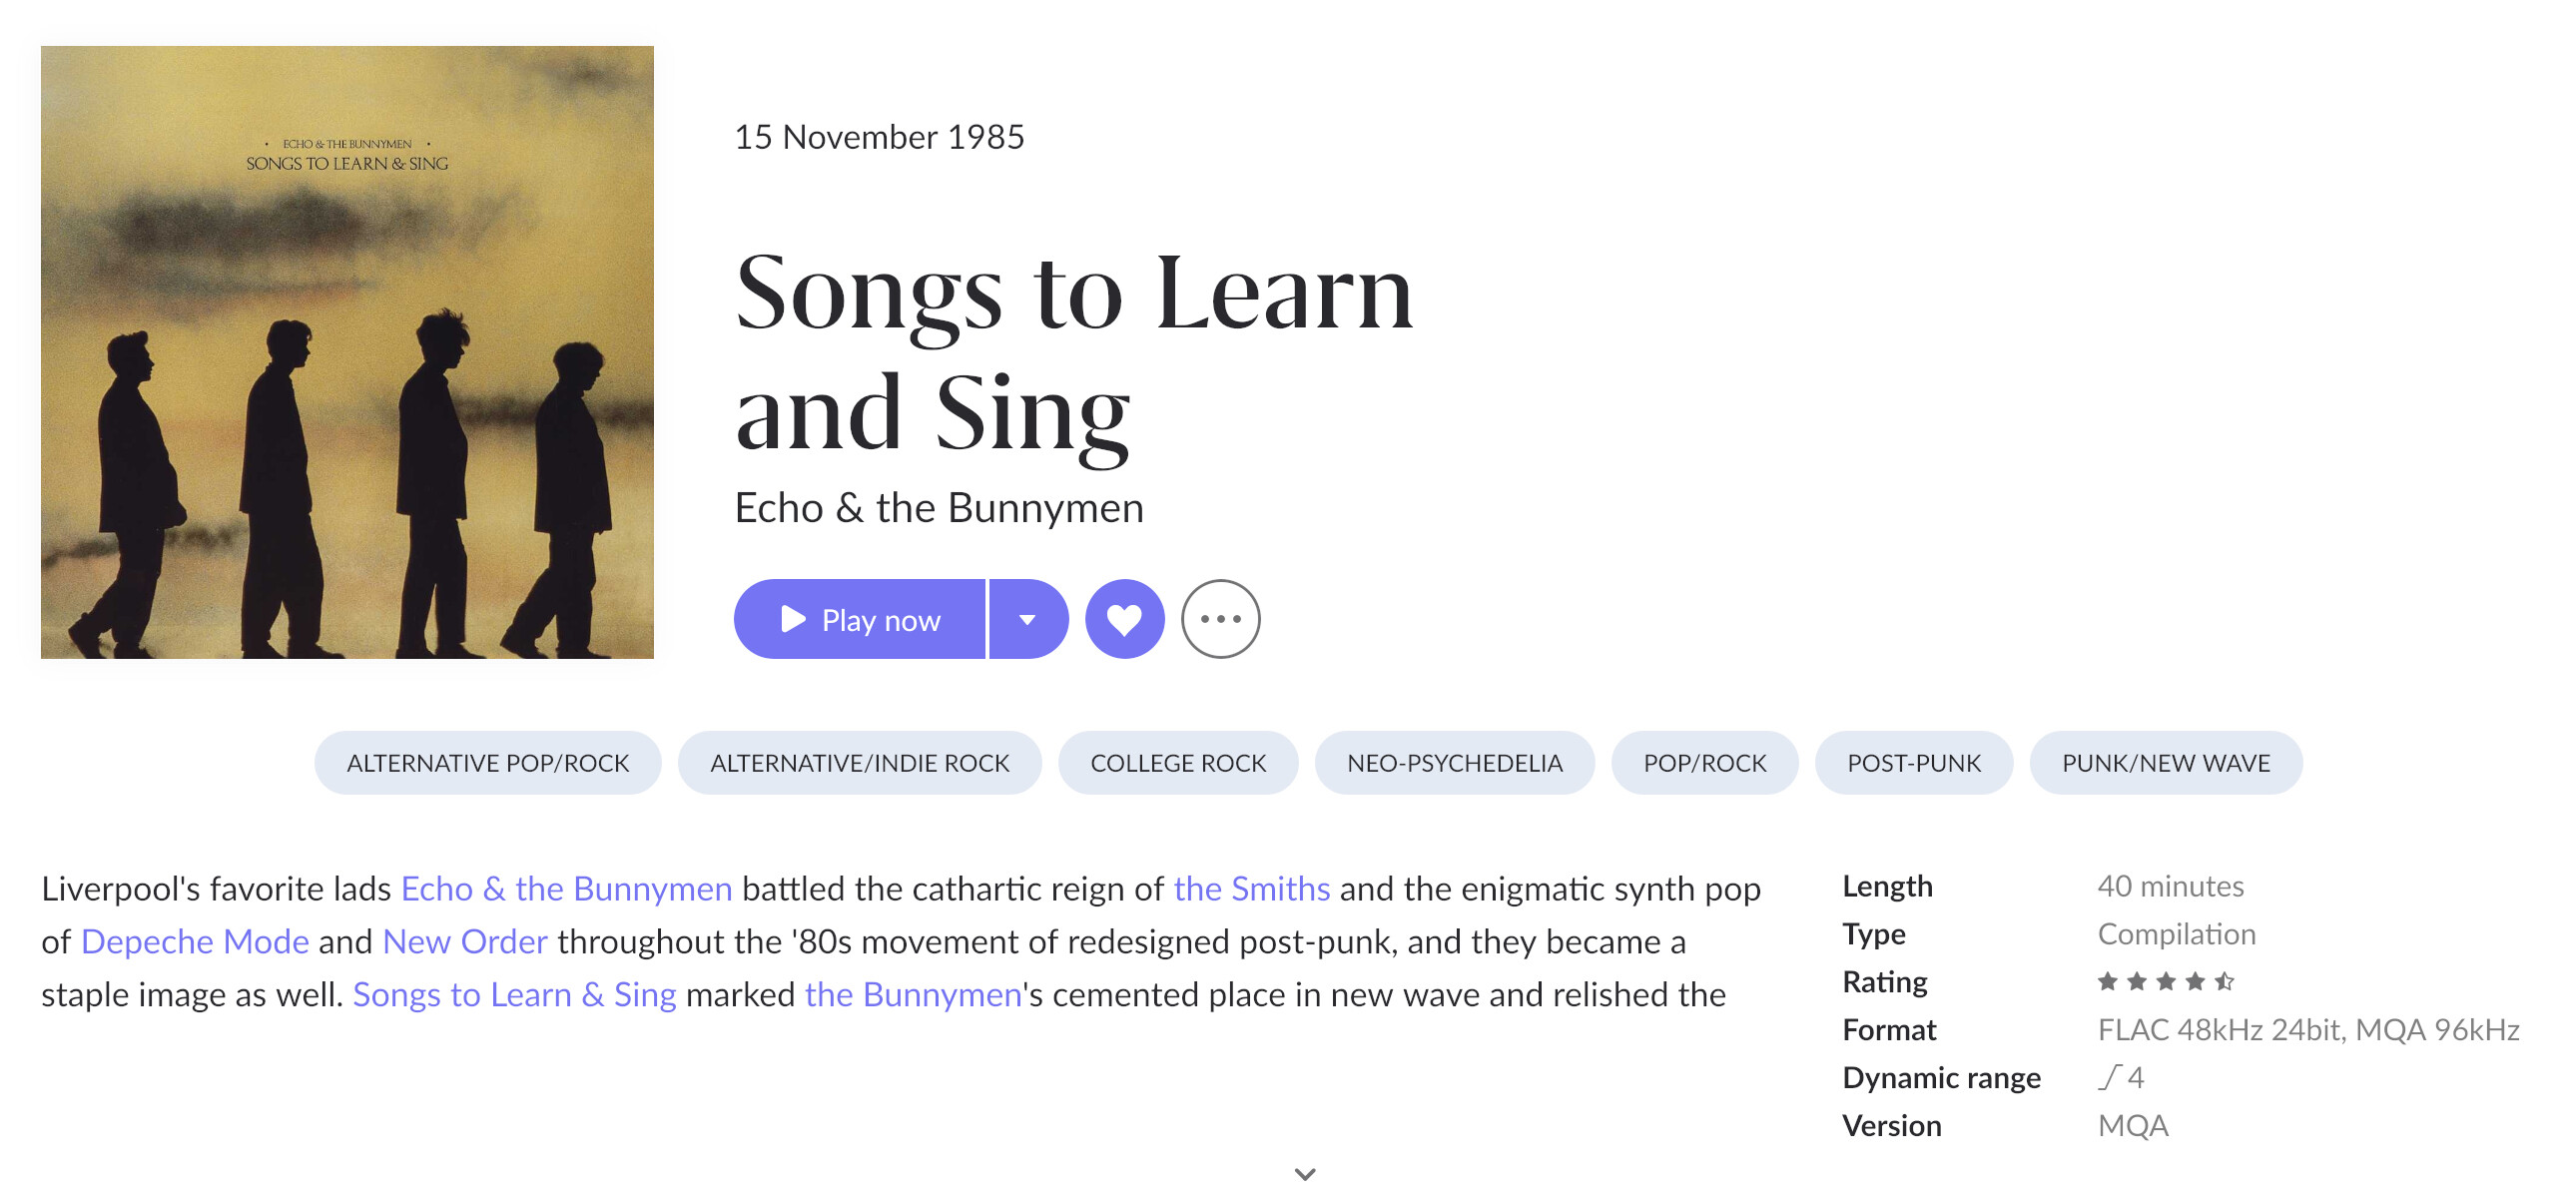
Task: Click the album cover artwork
Action: pos(347,352)
